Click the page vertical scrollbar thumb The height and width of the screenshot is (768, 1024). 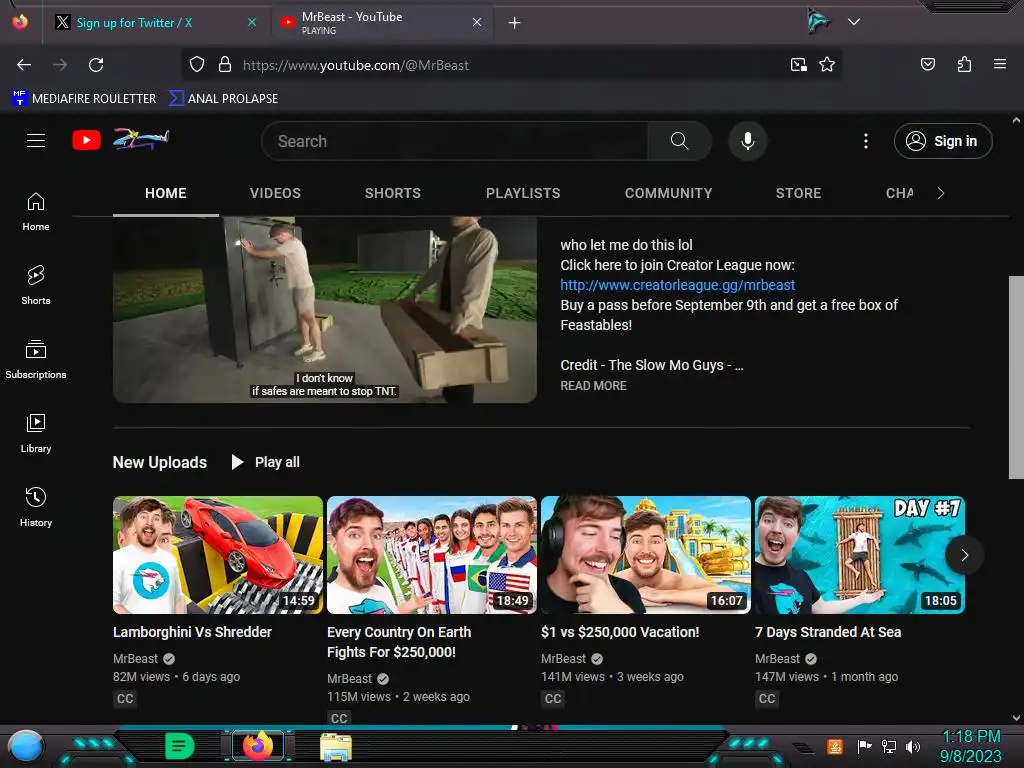coord(1016,377)
